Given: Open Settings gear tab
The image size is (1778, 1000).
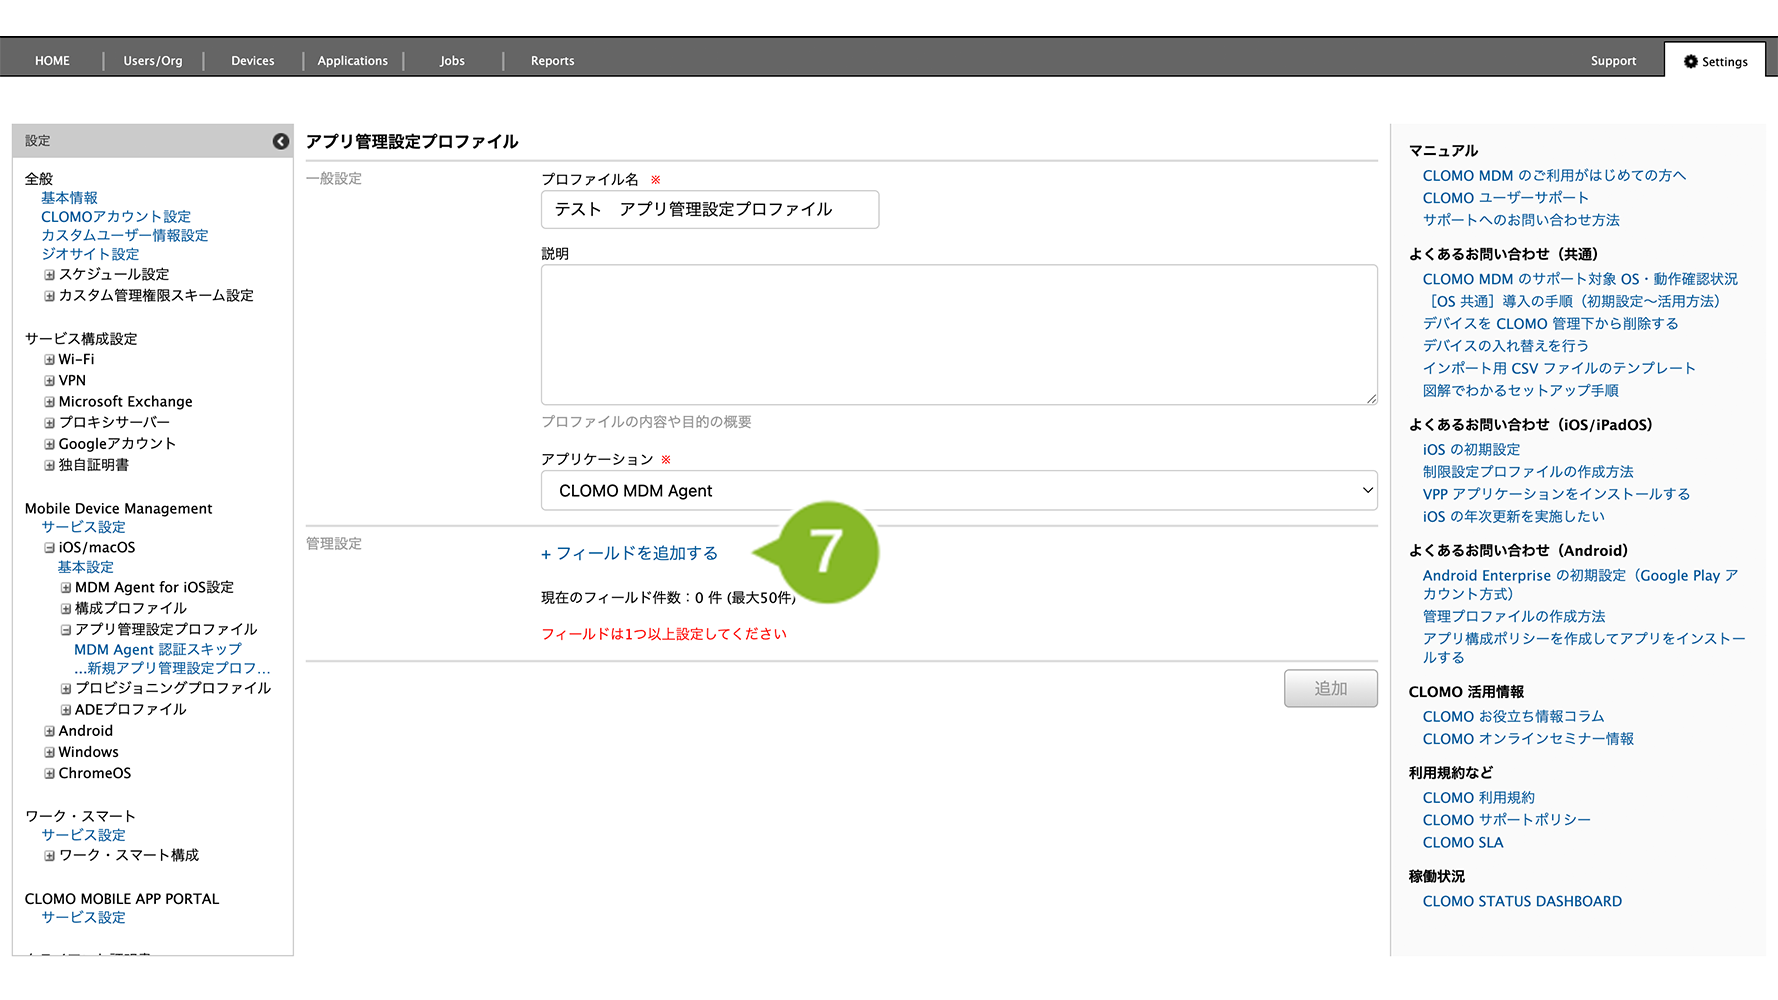Looking at the screenshot, I should [1715, 61].
